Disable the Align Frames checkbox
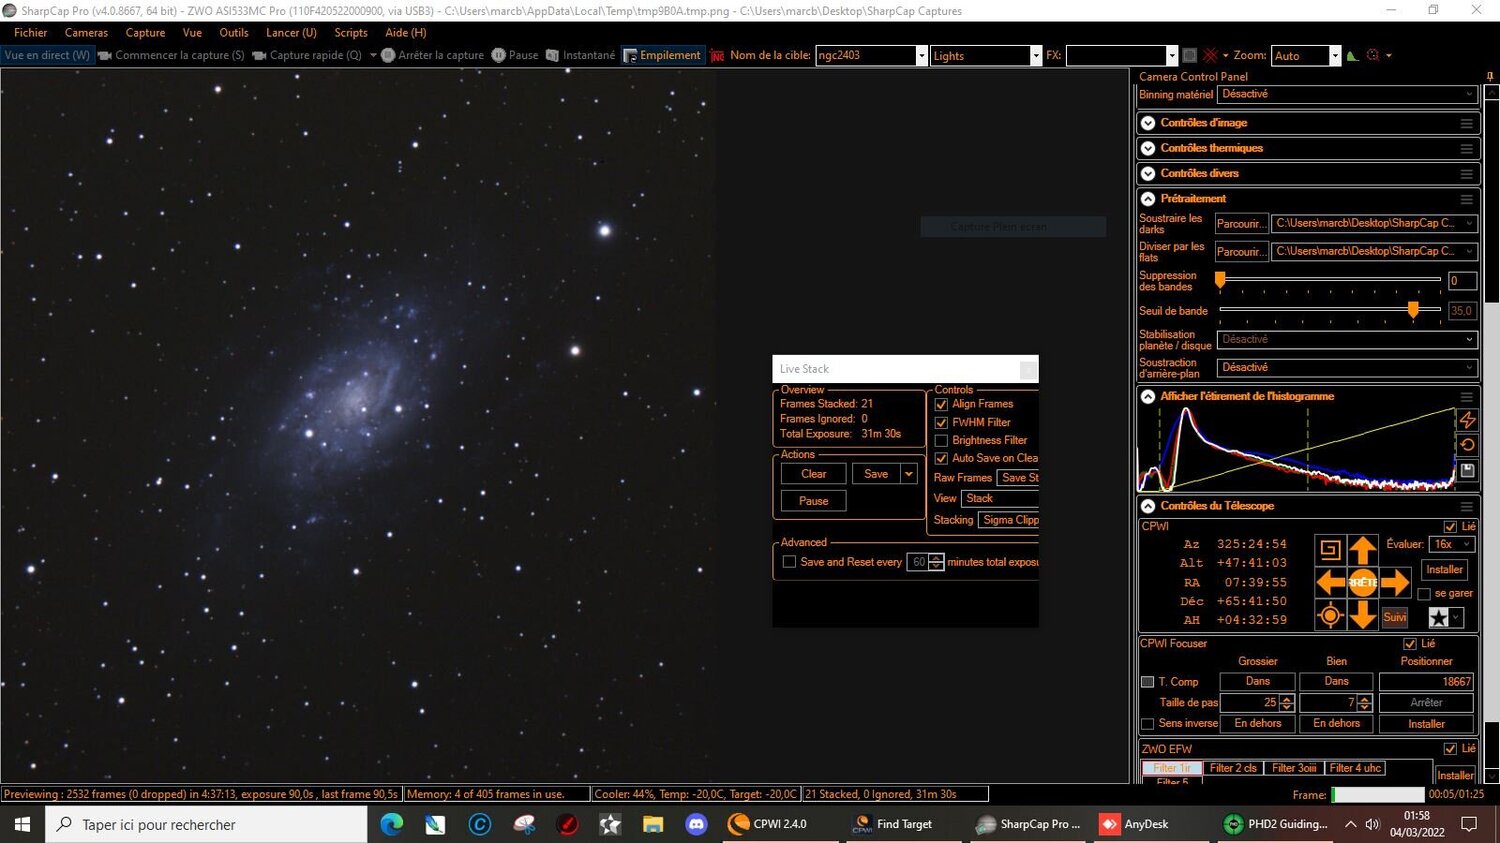 [941, 404]
